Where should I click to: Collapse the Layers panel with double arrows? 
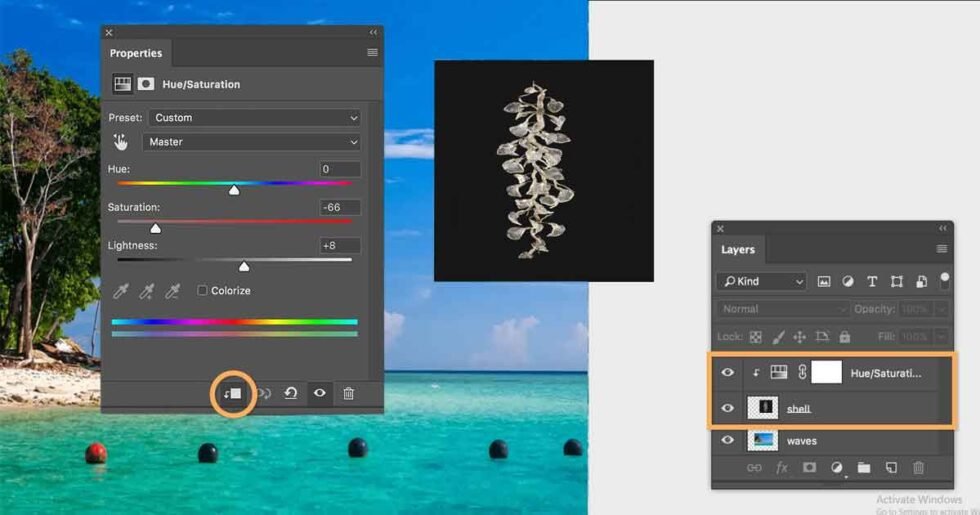(942, 229)
